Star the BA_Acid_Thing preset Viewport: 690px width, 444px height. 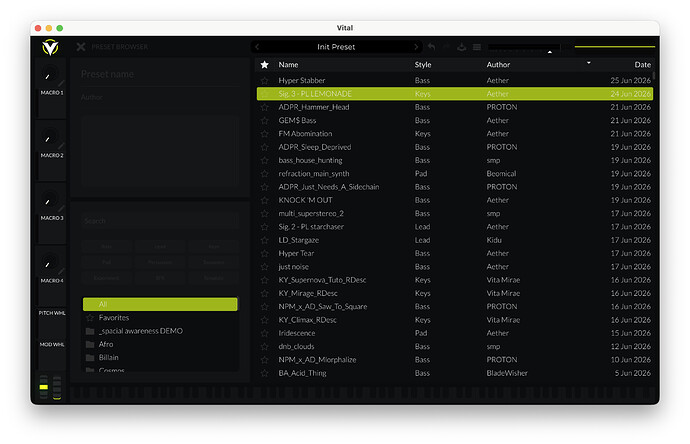point(264,373)
